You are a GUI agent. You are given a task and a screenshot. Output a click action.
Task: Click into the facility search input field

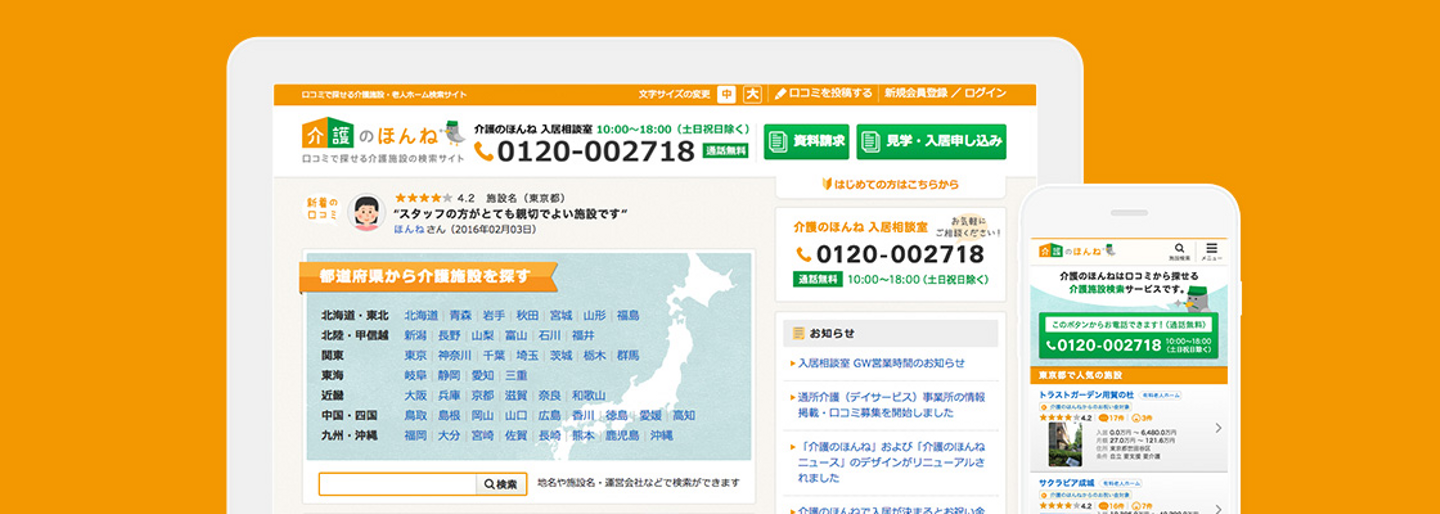[398, 484]
